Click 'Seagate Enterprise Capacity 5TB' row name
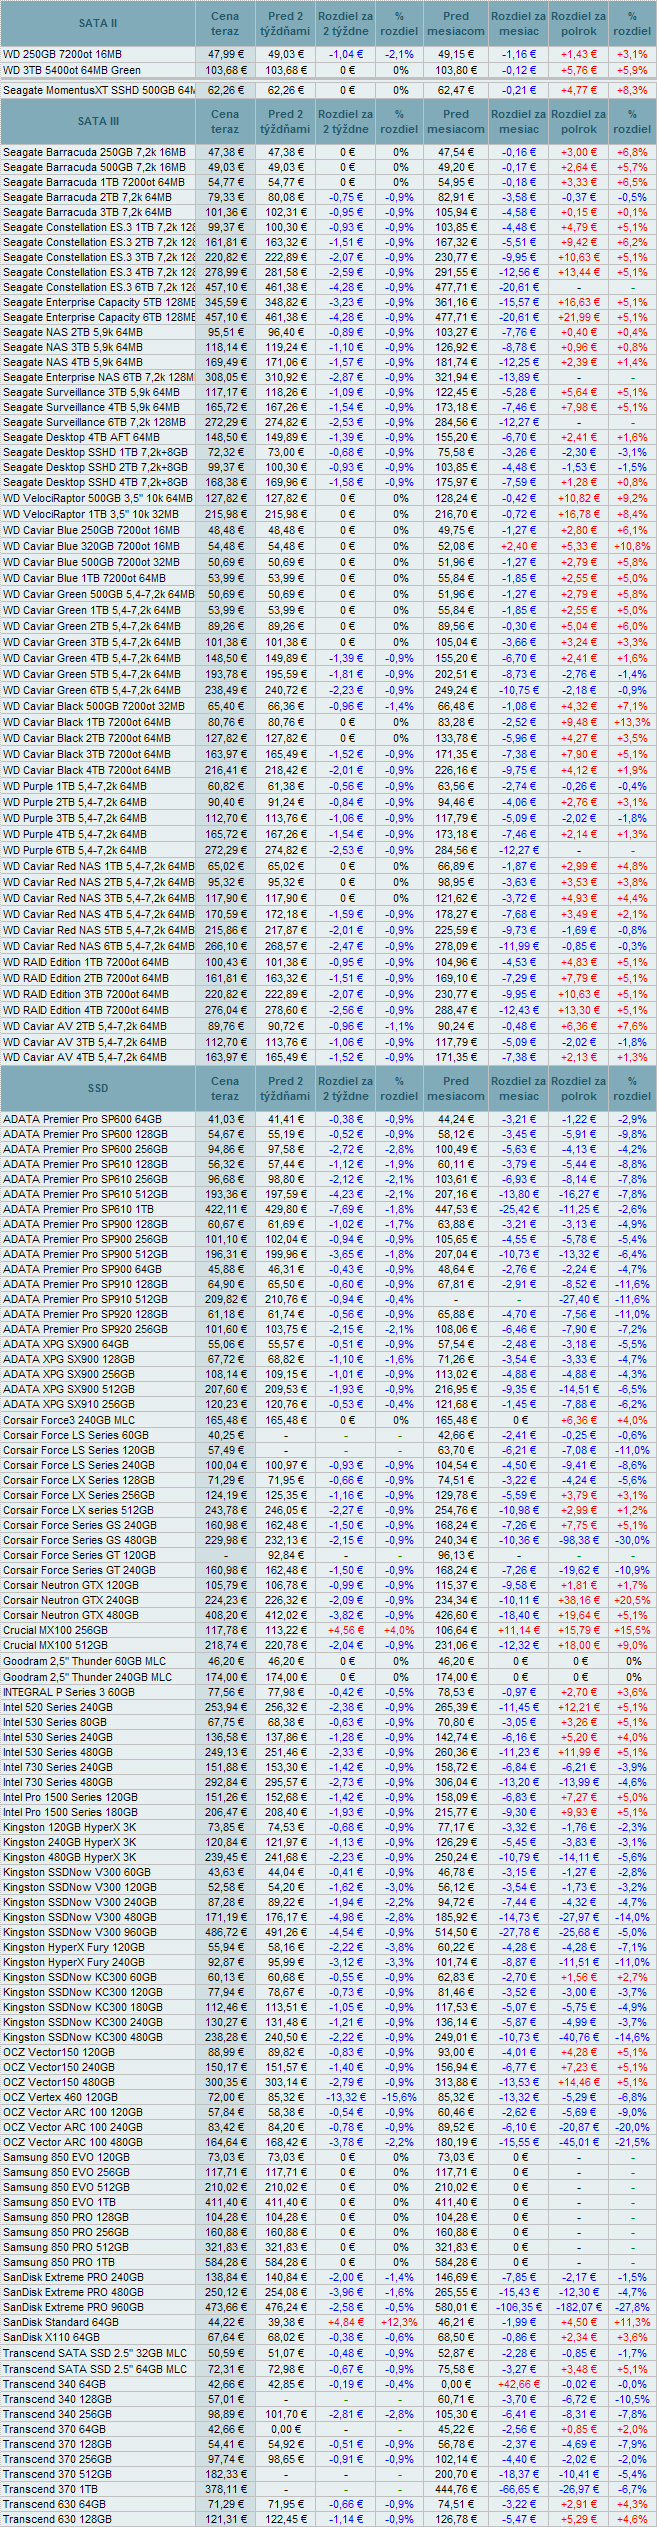The width and height of the screenshot is (657, 2527). point(99,302)
